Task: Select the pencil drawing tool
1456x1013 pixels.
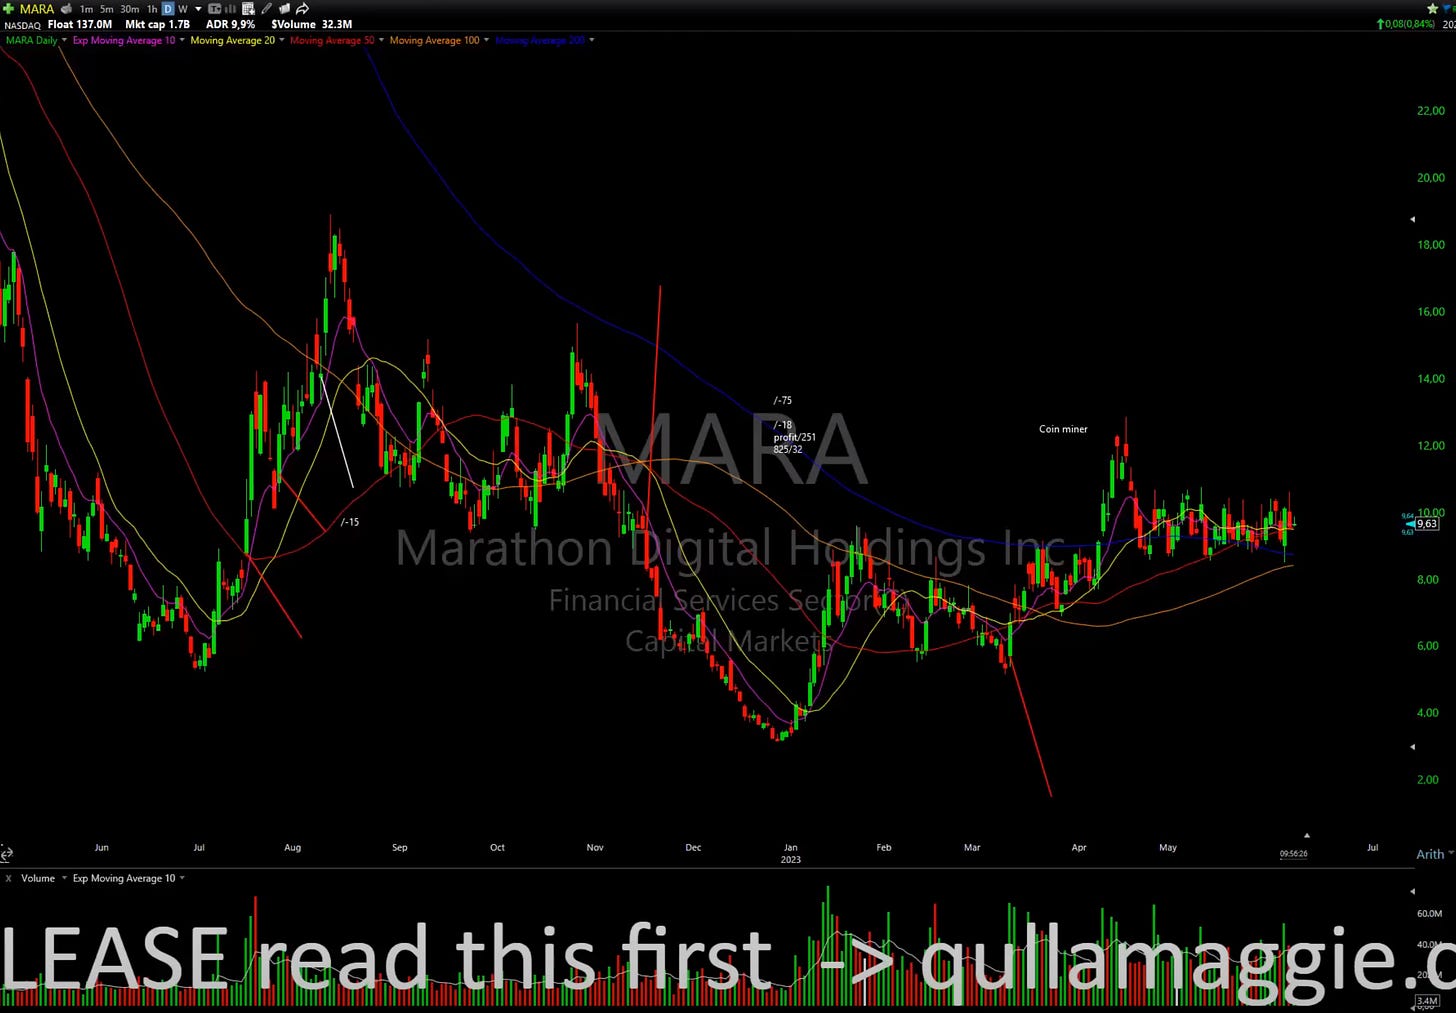Action: (x=266, y=9)
